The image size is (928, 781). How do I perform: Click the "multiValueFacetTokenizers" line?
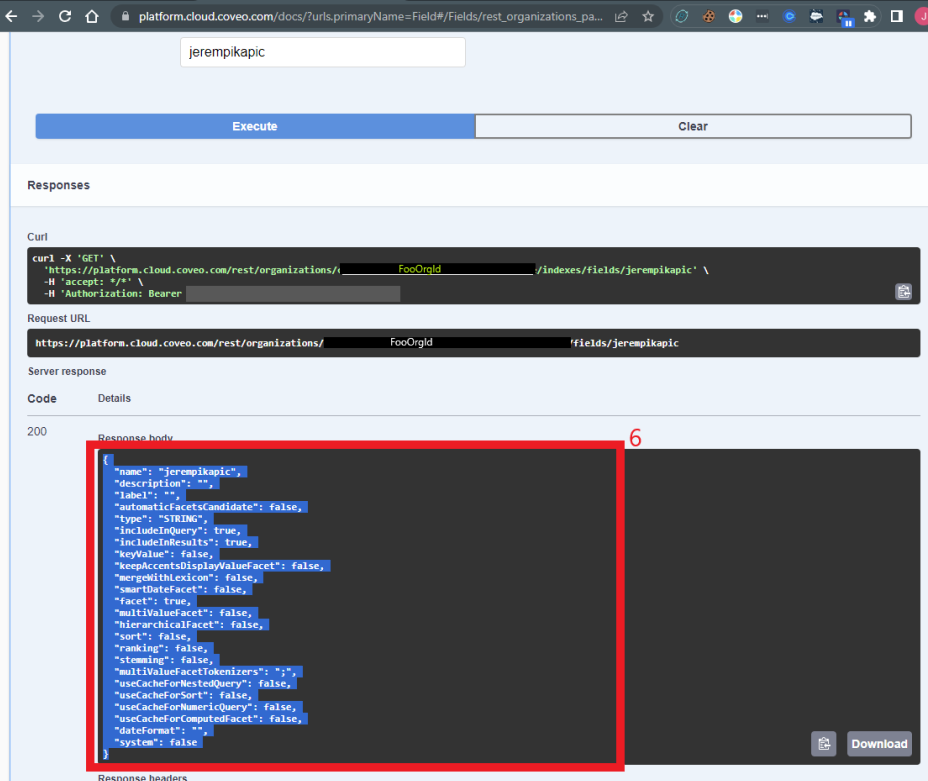pos(205,672)
